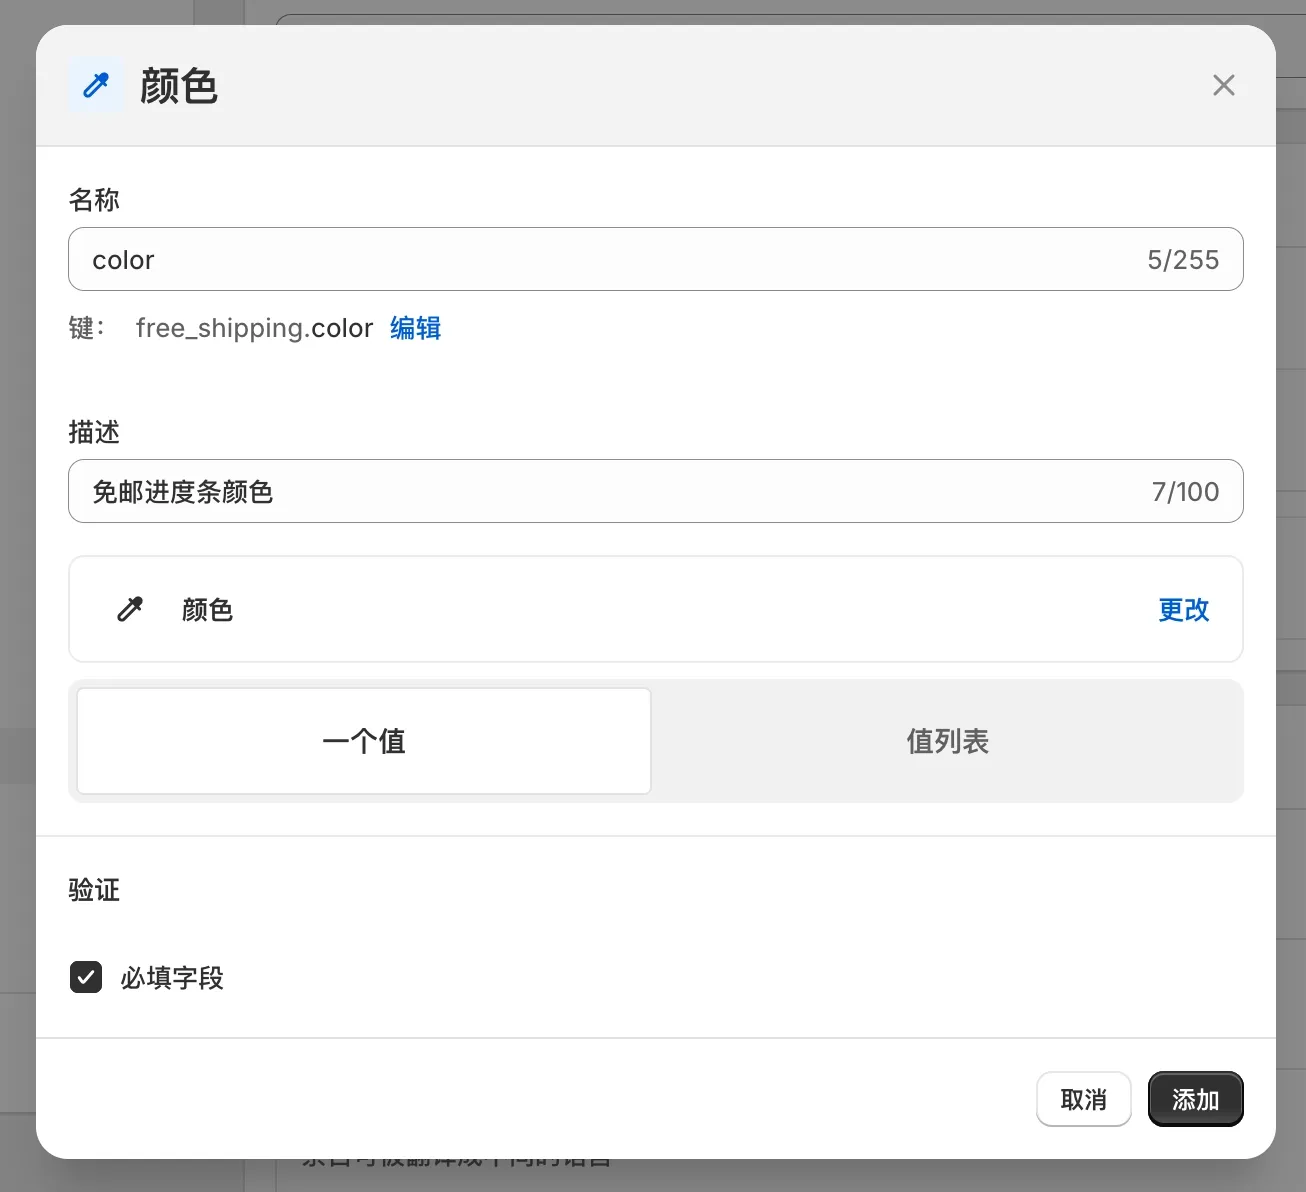Uncheck the required field checkbox

(86, 977)
